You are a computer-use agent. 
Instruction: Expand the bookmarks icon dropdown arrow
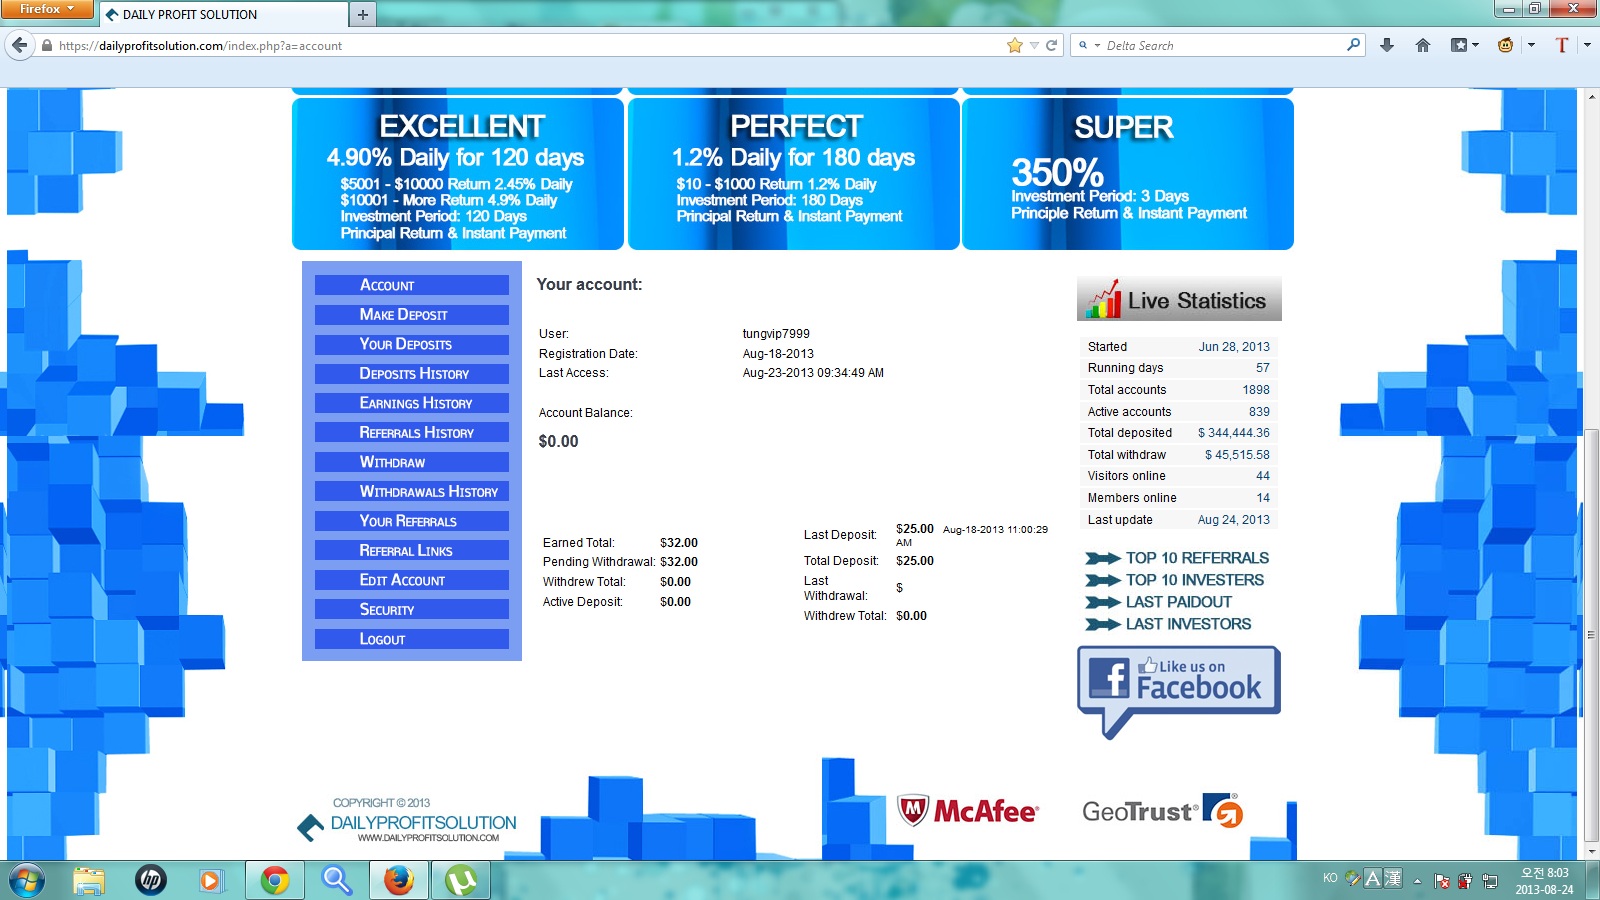pos(1475,45)
